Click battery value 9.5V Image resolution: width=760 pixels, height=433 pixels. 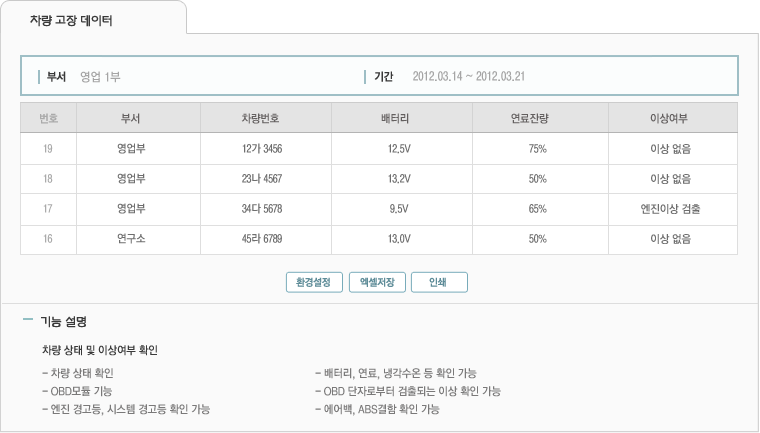point(399,209)
